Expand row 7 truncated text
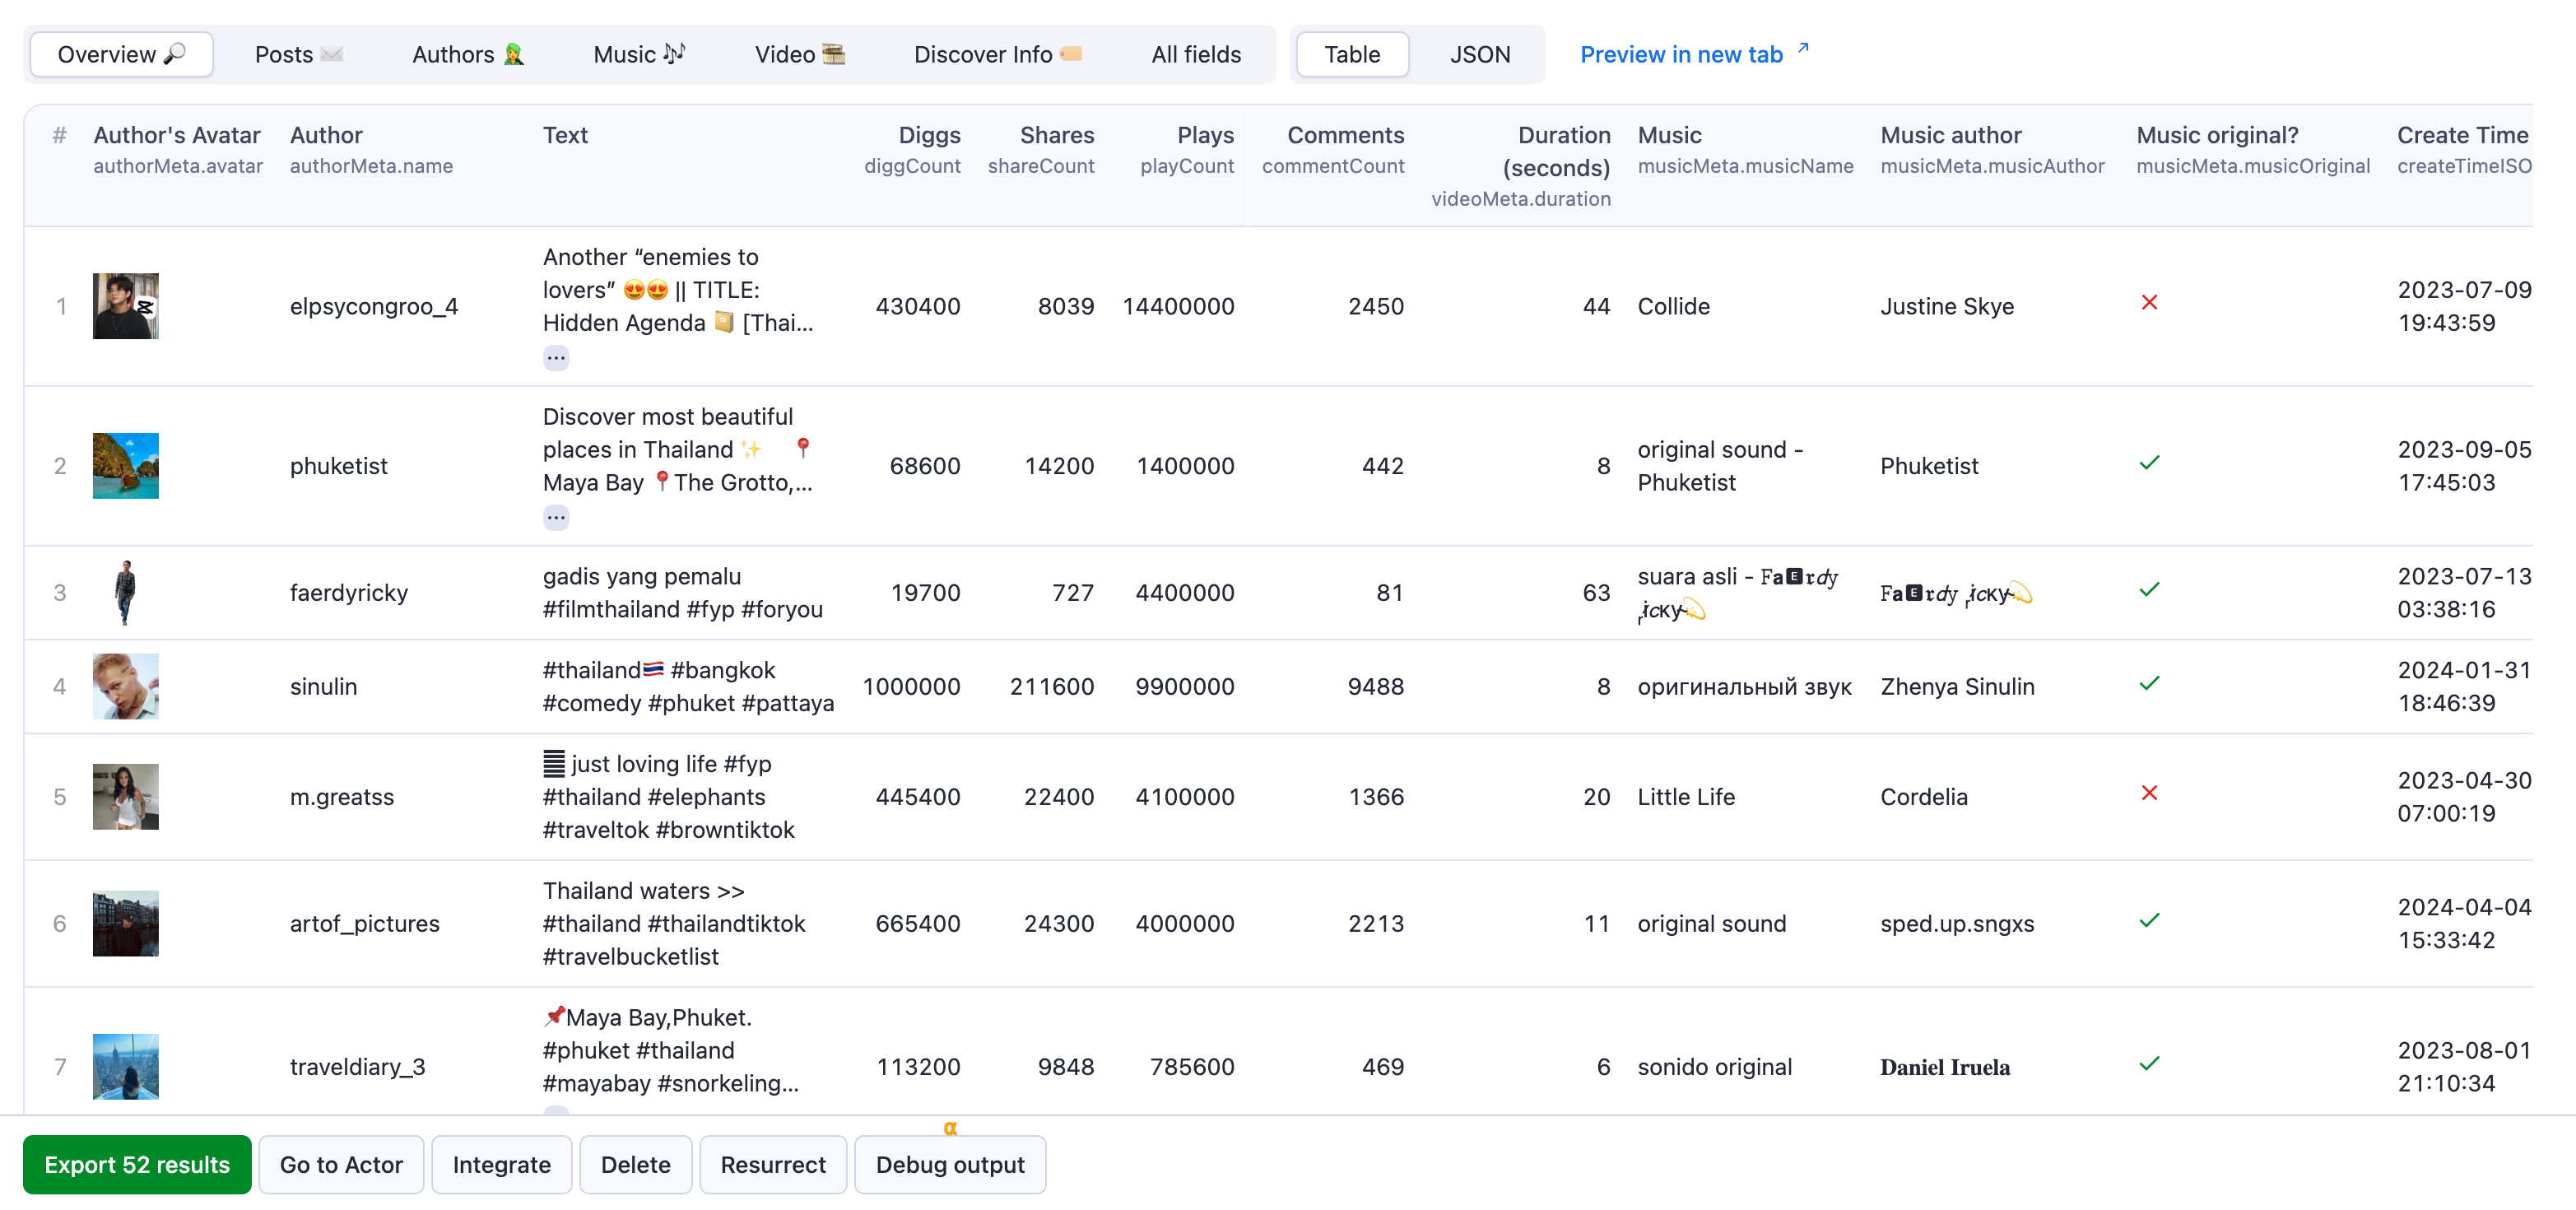 pos(556,1111)
